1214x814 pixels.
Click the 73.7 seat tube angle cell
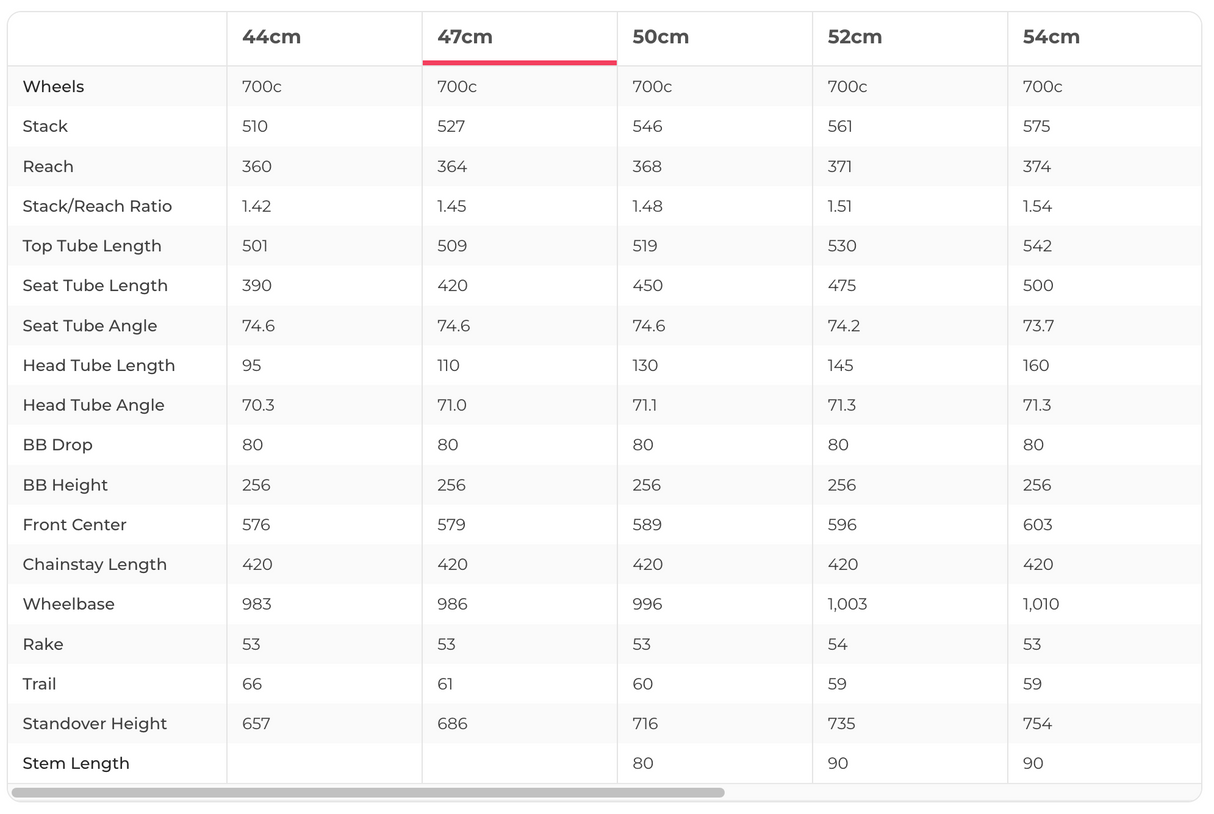click(1038, 326)
